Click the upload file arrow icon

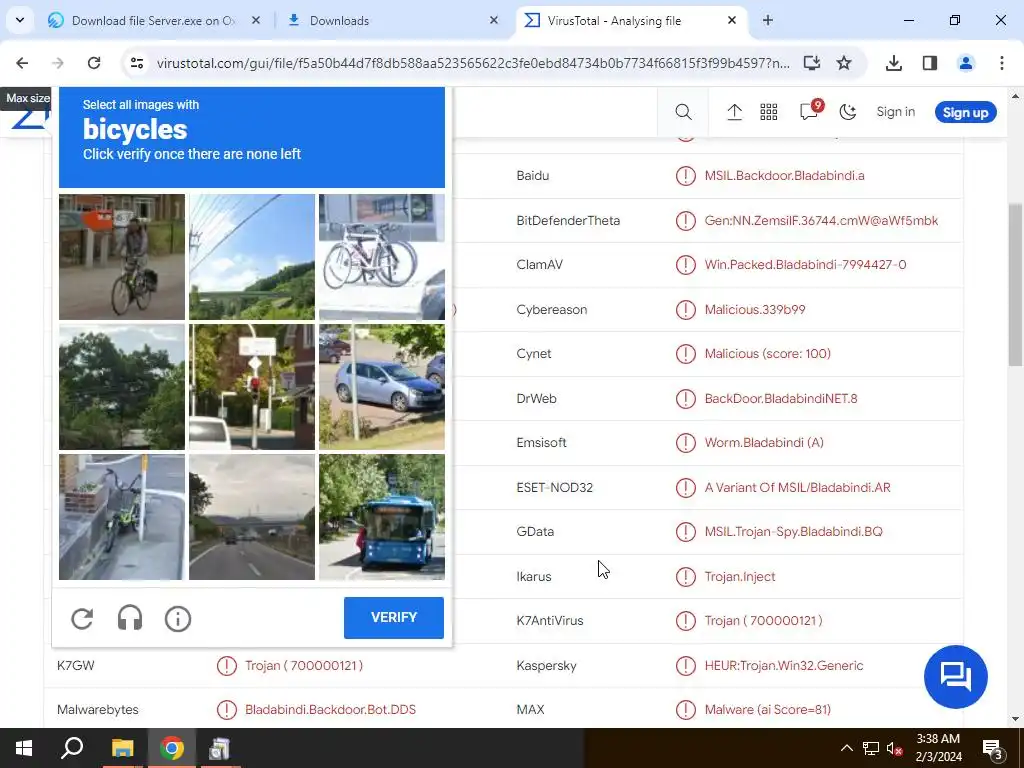pyautogui.click(x=735, y=112)
